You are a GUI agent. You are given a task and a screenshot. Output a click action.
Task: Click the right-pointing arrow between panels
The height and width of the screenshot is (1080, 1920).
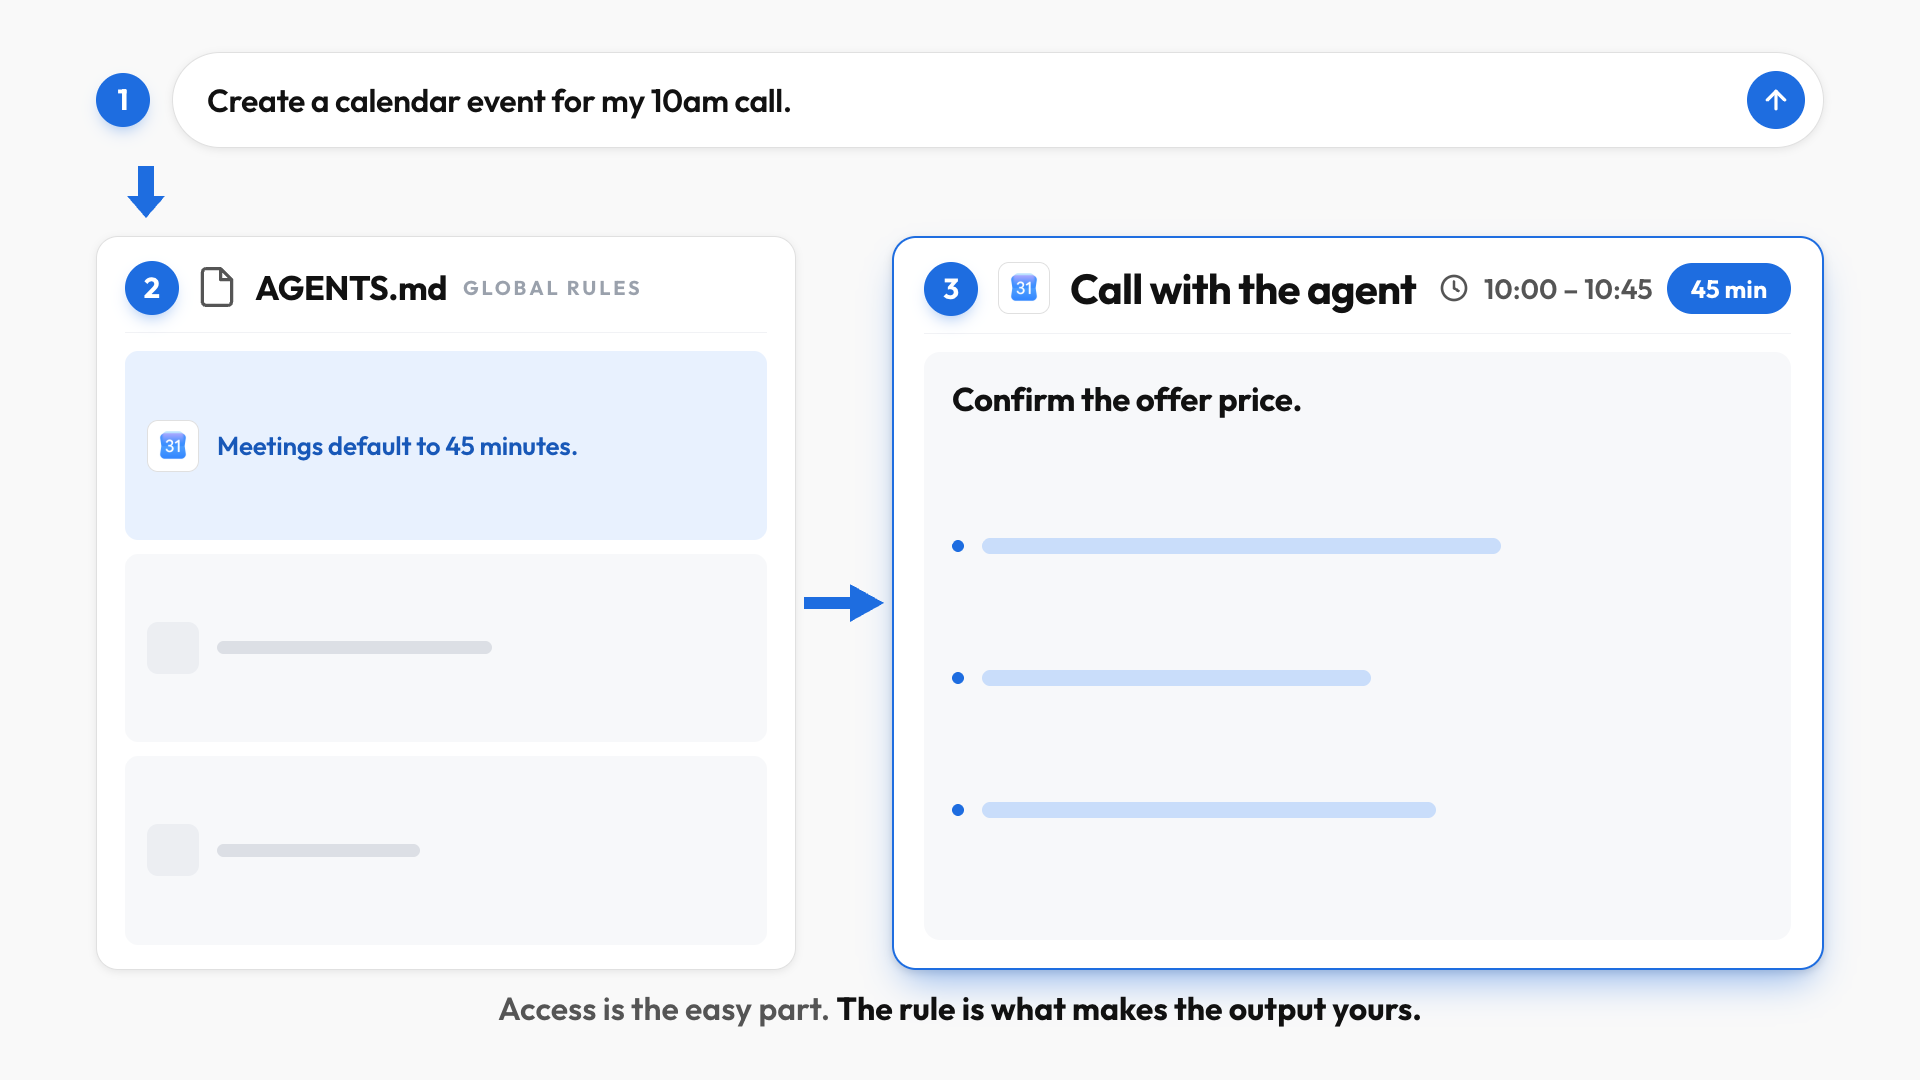[844, 603]
